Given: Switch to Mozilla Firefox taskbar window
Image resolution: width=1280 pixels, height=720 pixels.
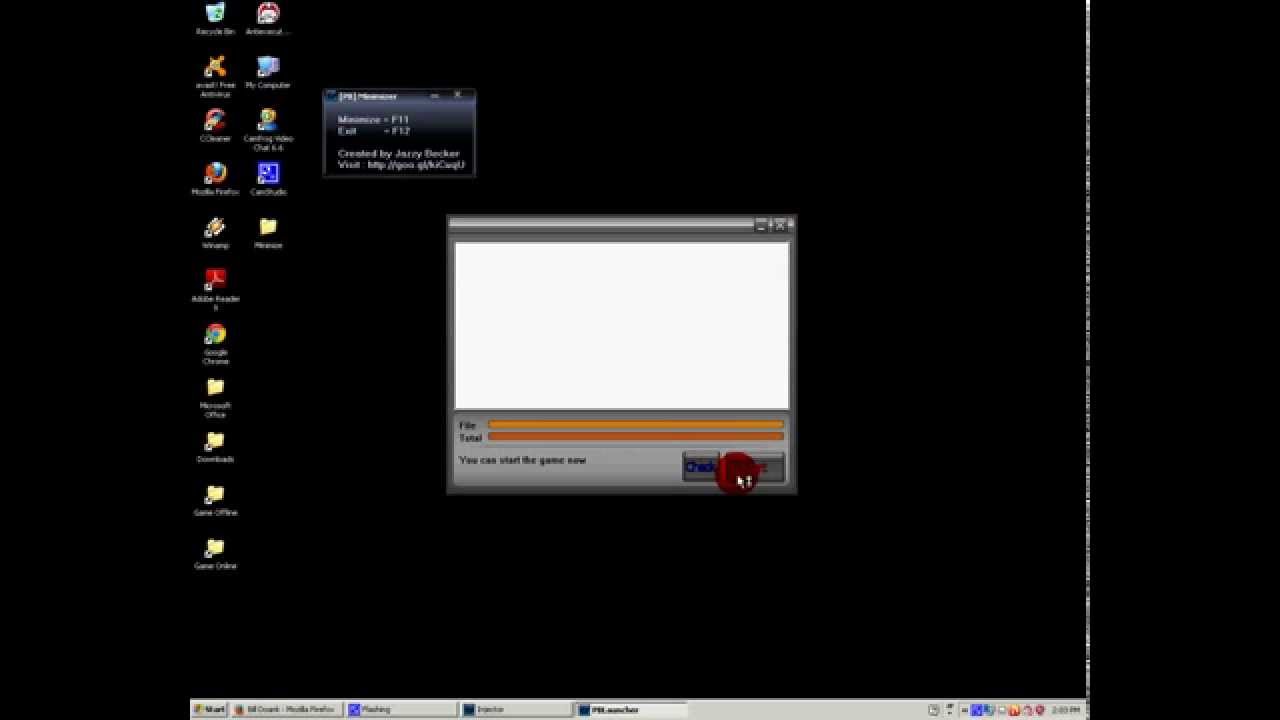Looking at the screenshot, I should [x=286, y=709].
